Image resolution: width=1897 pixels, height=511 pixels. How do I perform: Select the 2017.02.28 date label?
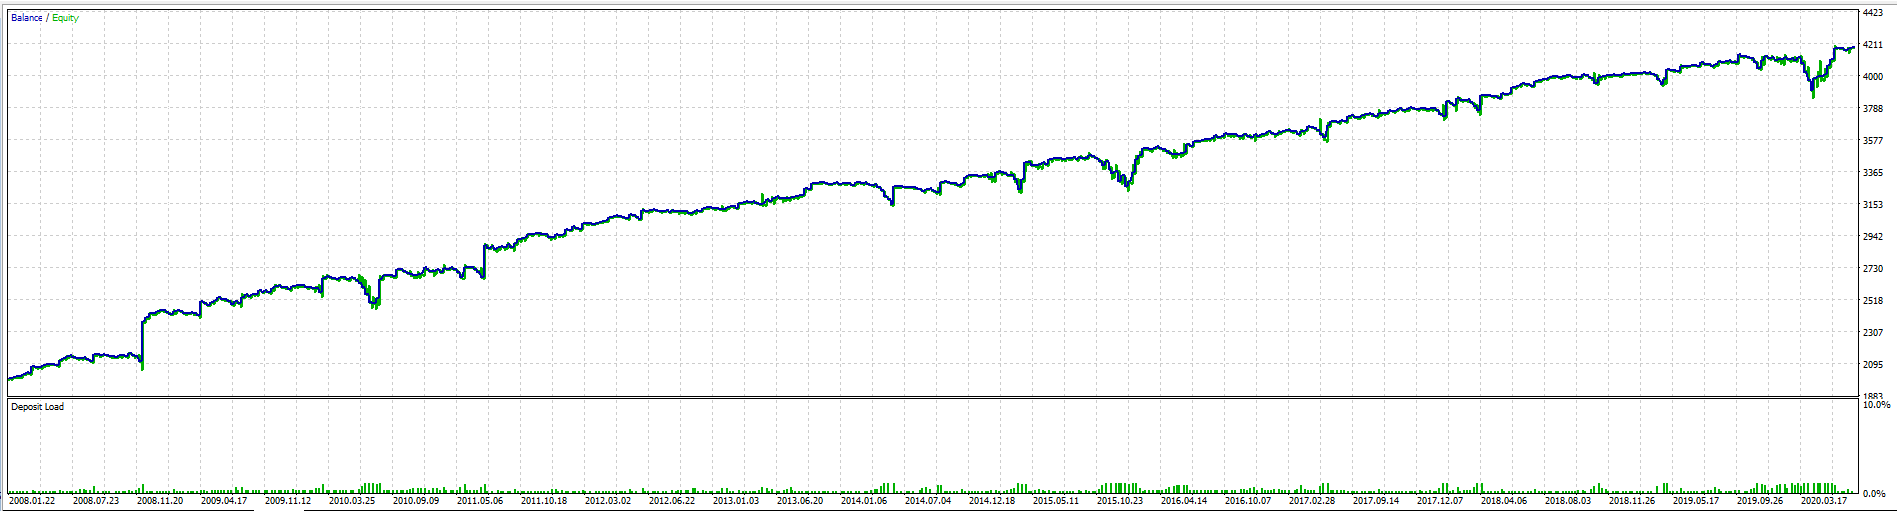coord(1312,501)
